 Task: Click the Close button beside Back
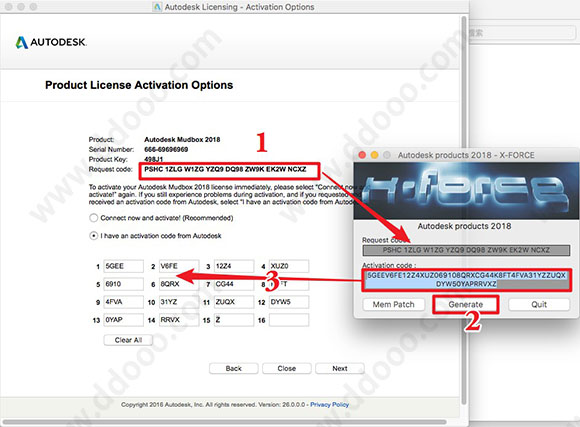pyautogui.click(x=287, y=369)
